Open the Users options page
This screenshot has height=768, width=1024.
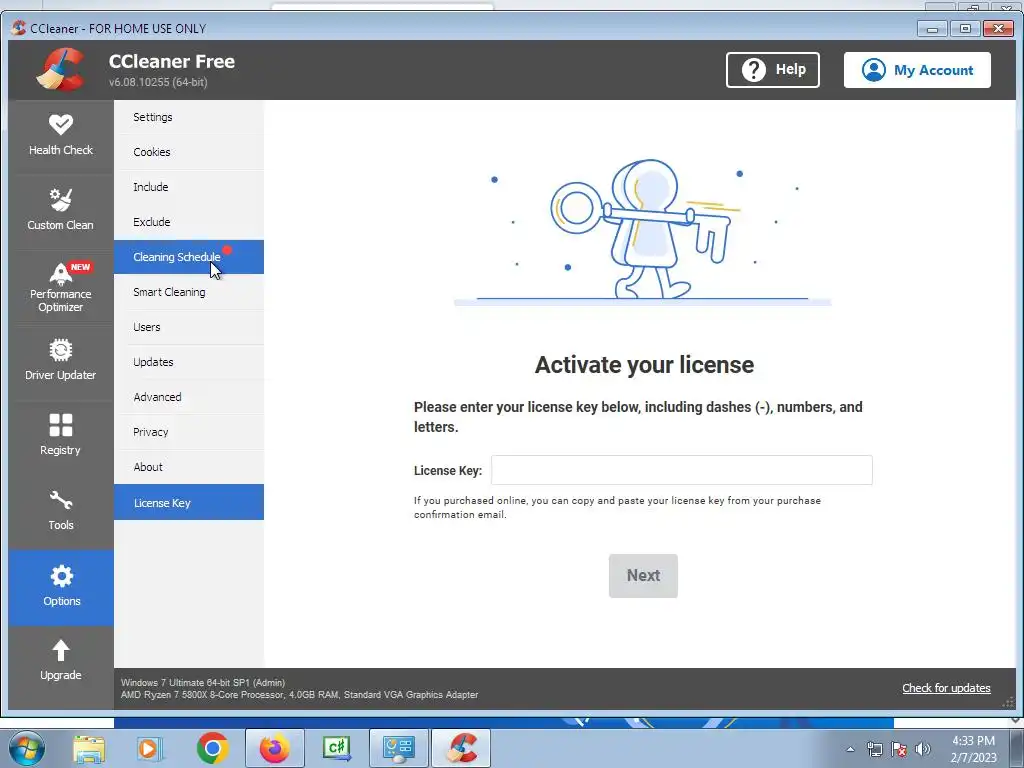point(189,327)
